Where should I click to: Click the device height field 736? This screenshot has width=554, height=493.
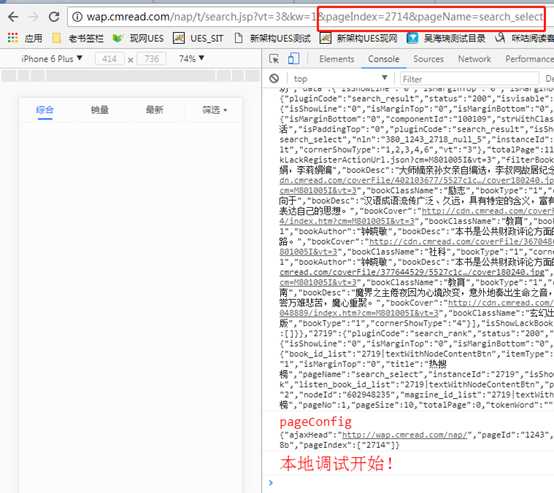152,59
